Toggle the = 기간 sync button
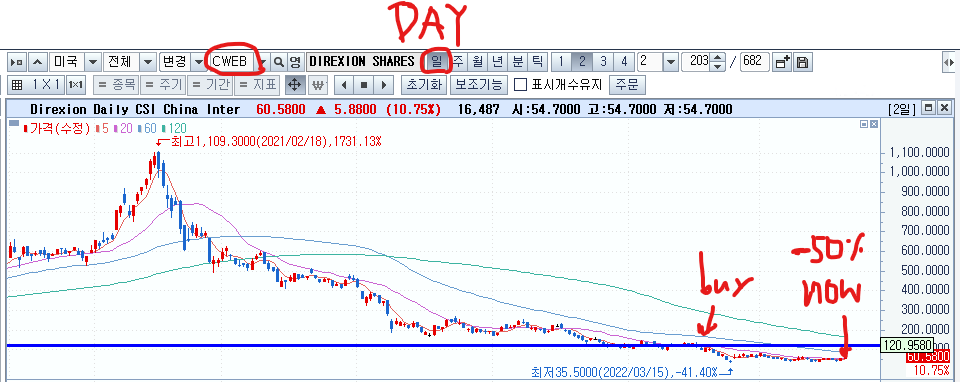The height and width of the screenshot is (382, 960). [x=211, y=84]
